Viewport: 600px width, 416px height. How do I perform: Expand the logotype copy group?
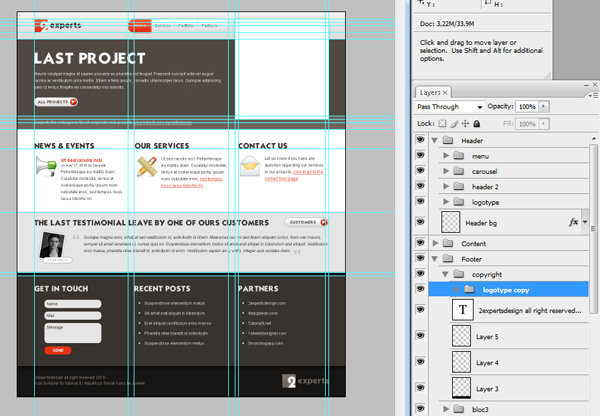(457, 289)
